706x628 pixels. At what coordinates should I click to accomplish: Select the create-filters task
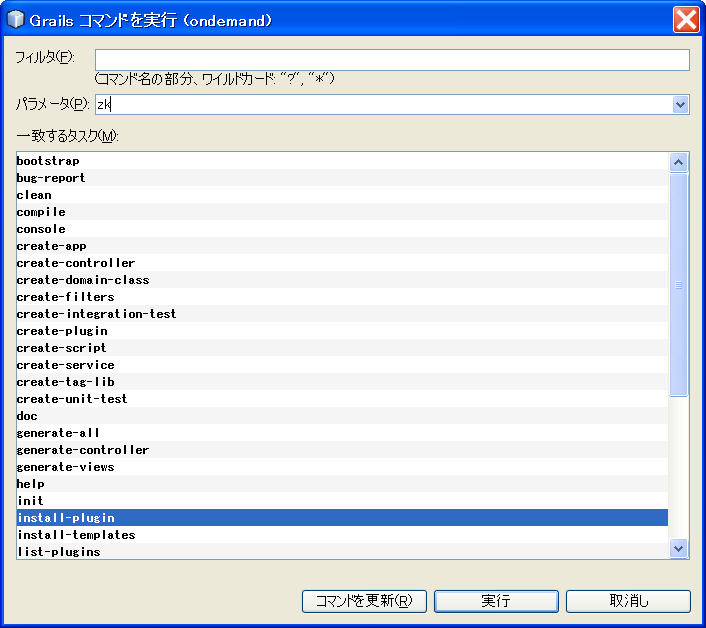coord(342,297)
